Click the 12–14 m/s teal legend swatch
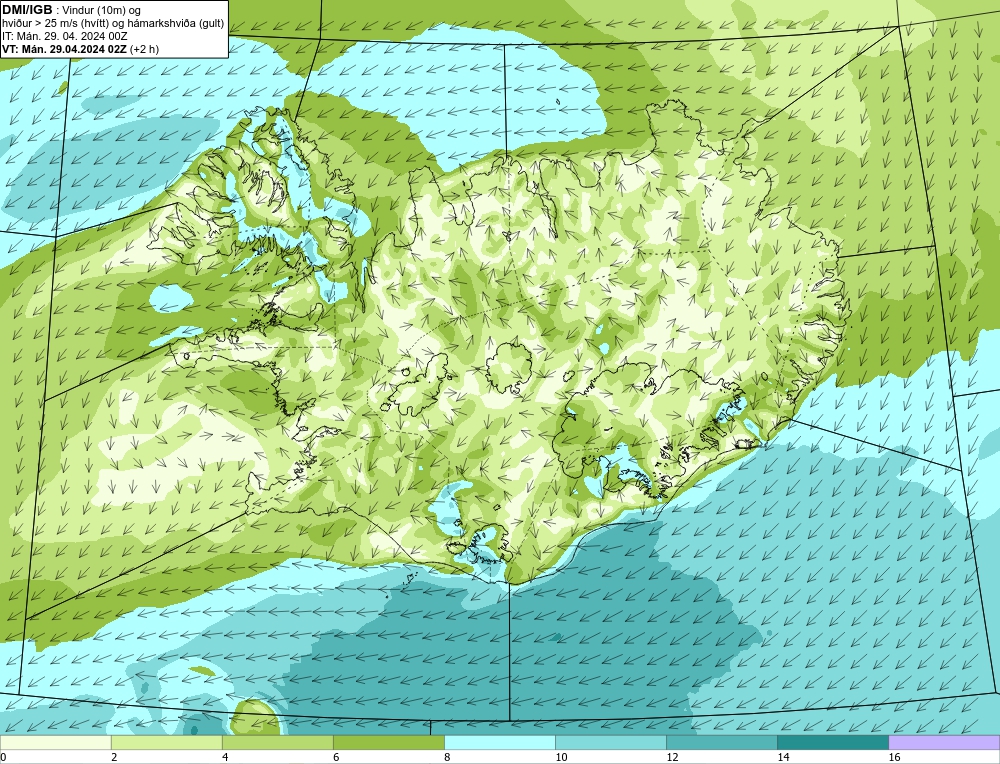The height and width of the screenshot is (764, 1000). click(721, 742)
